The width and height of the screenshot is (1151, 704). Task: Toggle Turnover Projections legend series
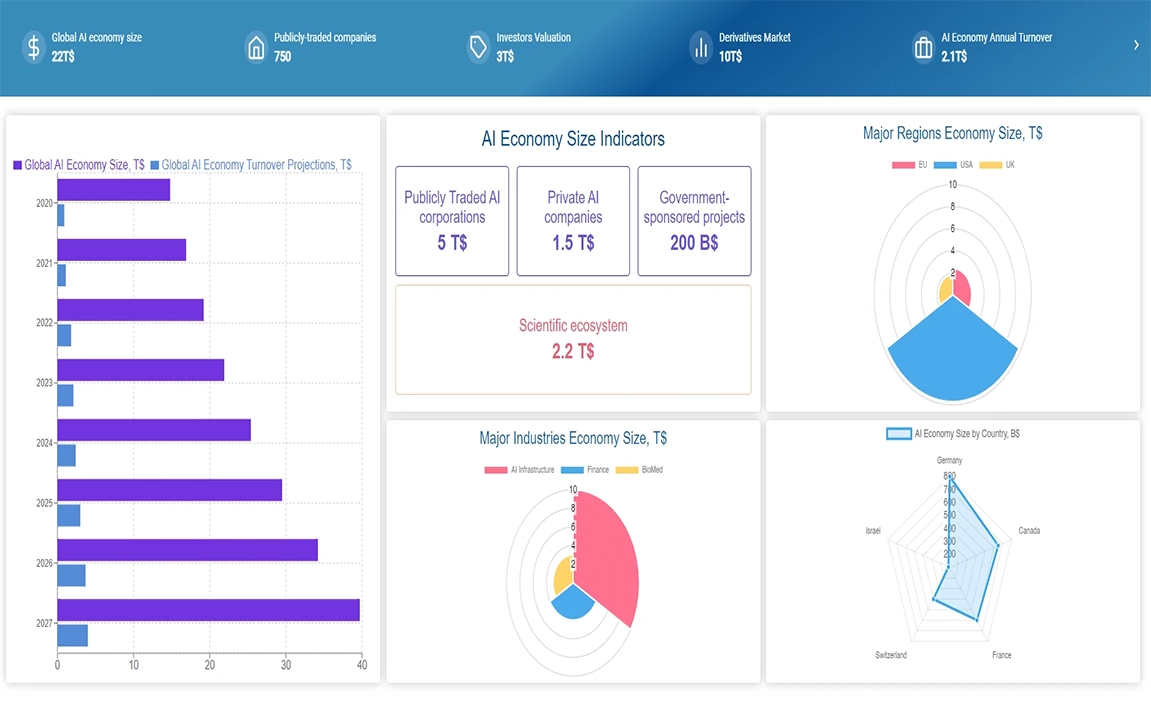click(x=250, y=165)
